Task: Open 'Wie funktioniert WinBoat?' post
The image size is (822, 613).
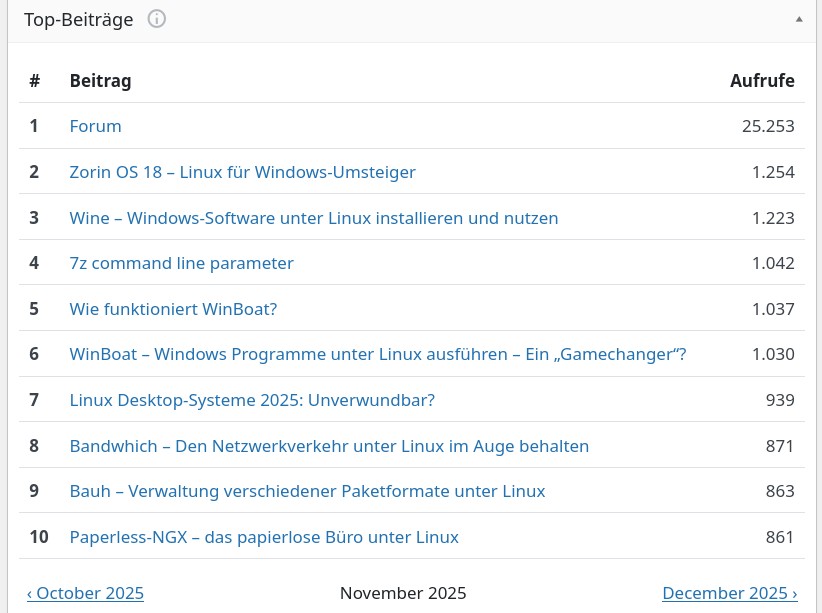Action: (x=173, y=309)
